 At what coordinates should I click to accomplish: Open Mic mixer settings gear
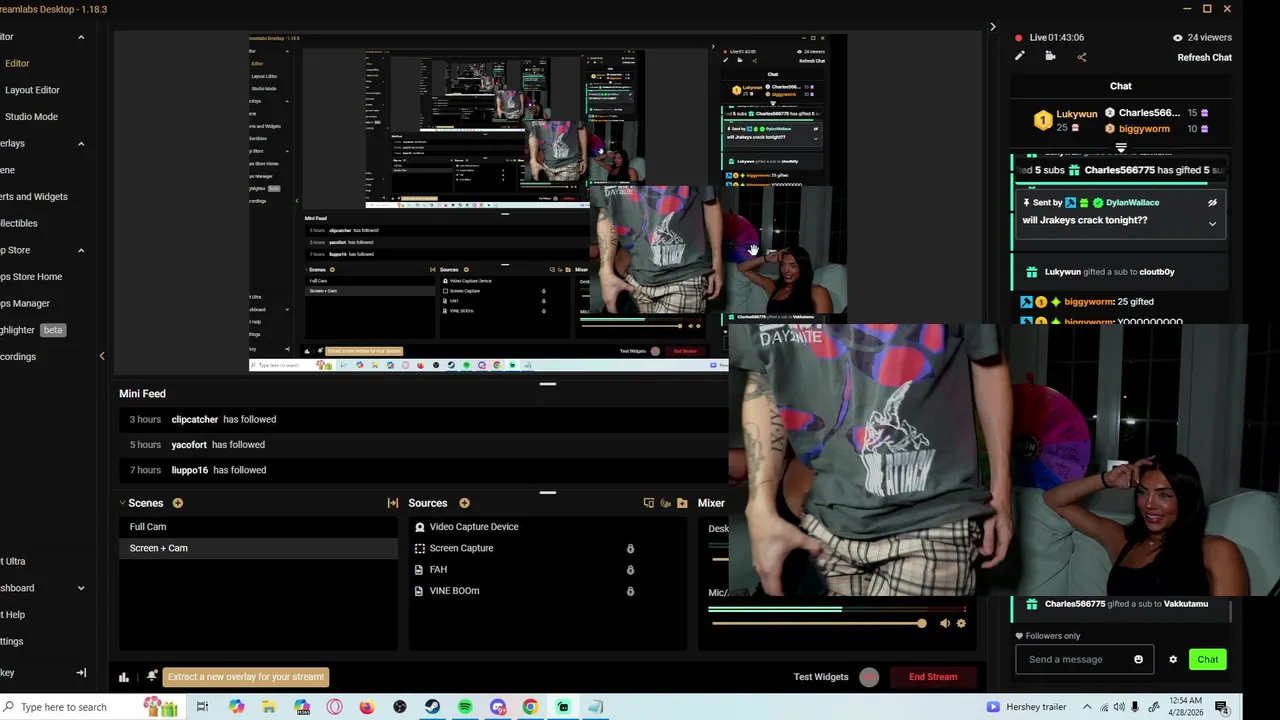961,623
